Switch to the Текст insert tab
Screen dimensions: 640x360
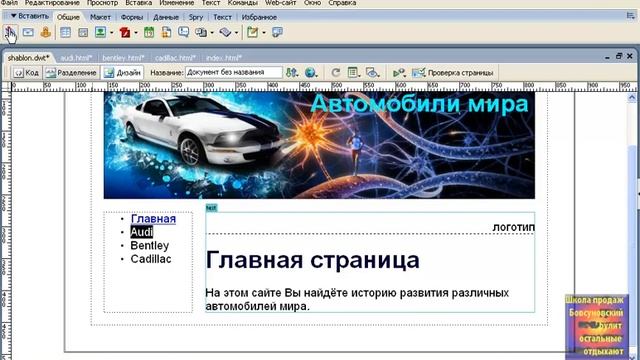tap(222, 17)
